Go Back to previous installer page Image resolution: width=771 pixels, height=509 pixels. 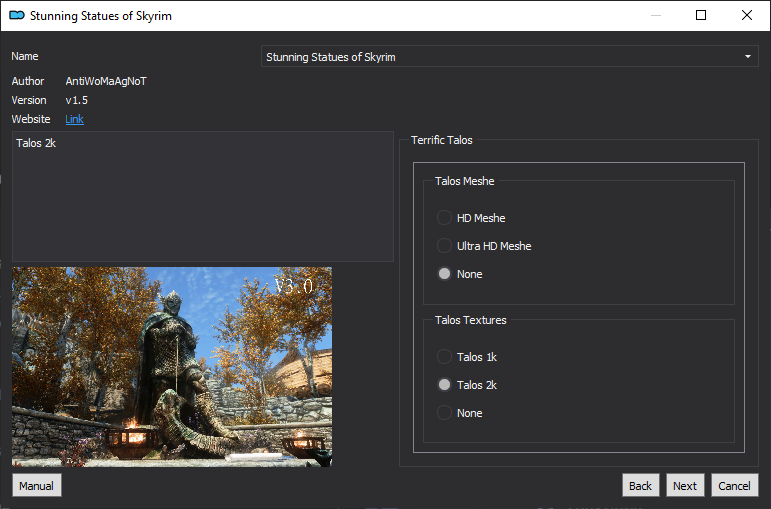640,486
